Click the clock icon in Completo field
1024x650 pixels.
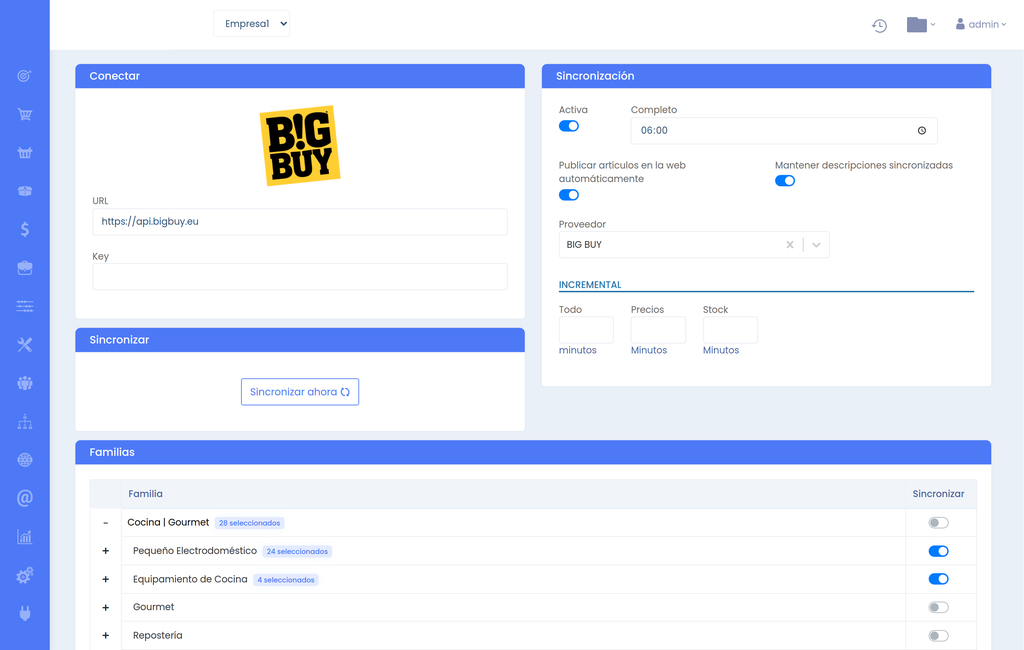pos(921,131)
